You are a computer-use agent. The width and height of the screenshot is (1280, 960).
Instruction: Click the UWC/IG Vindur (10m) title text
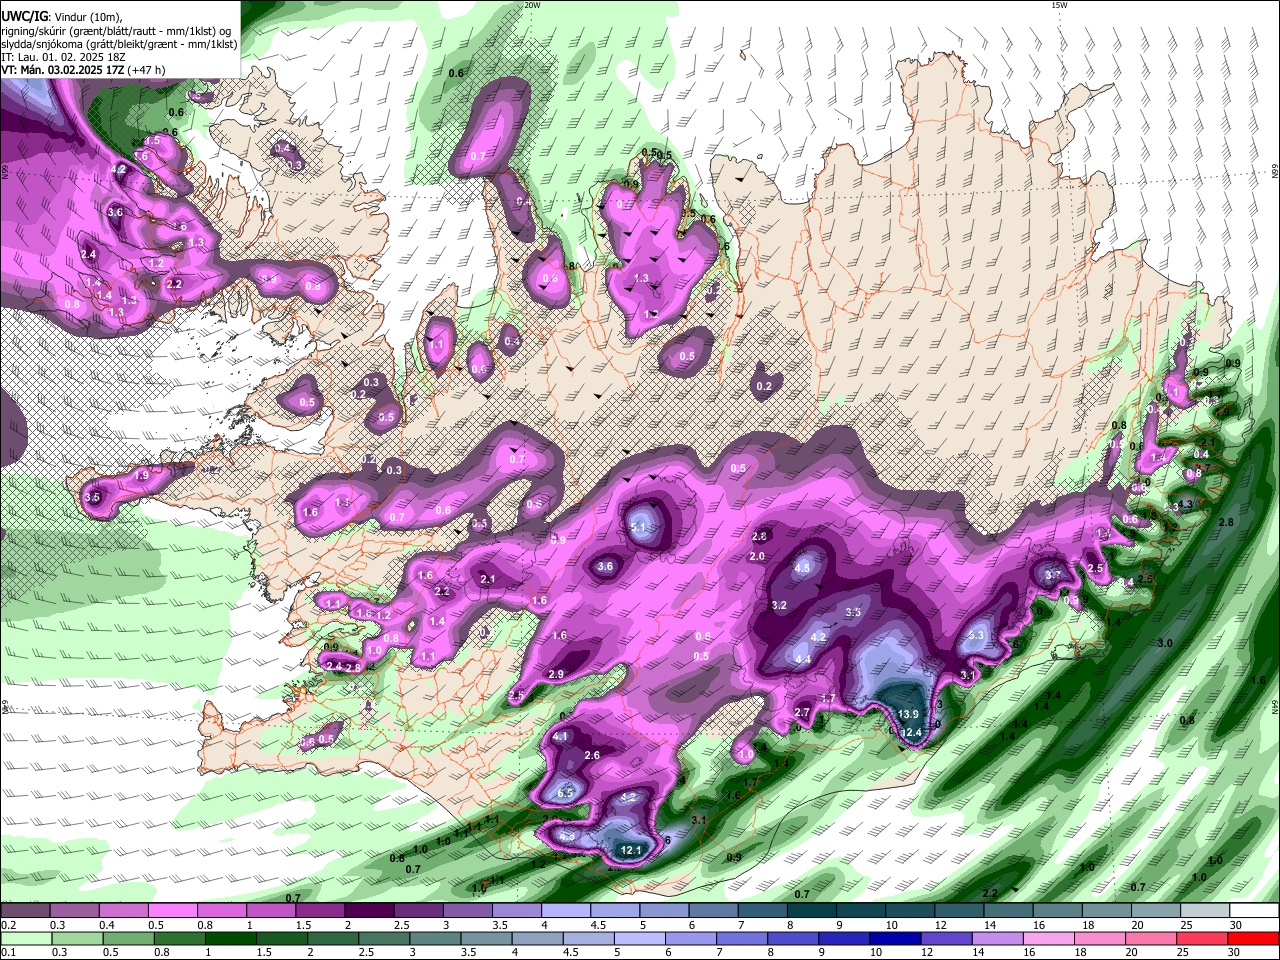(62, 17)
